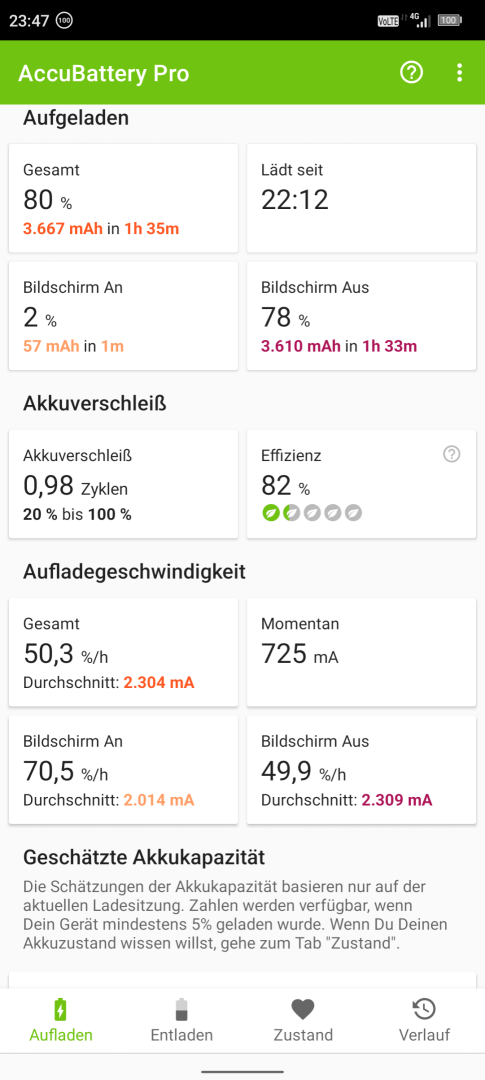Tap the first green efficiency leaf icon

tap(270, 512)
